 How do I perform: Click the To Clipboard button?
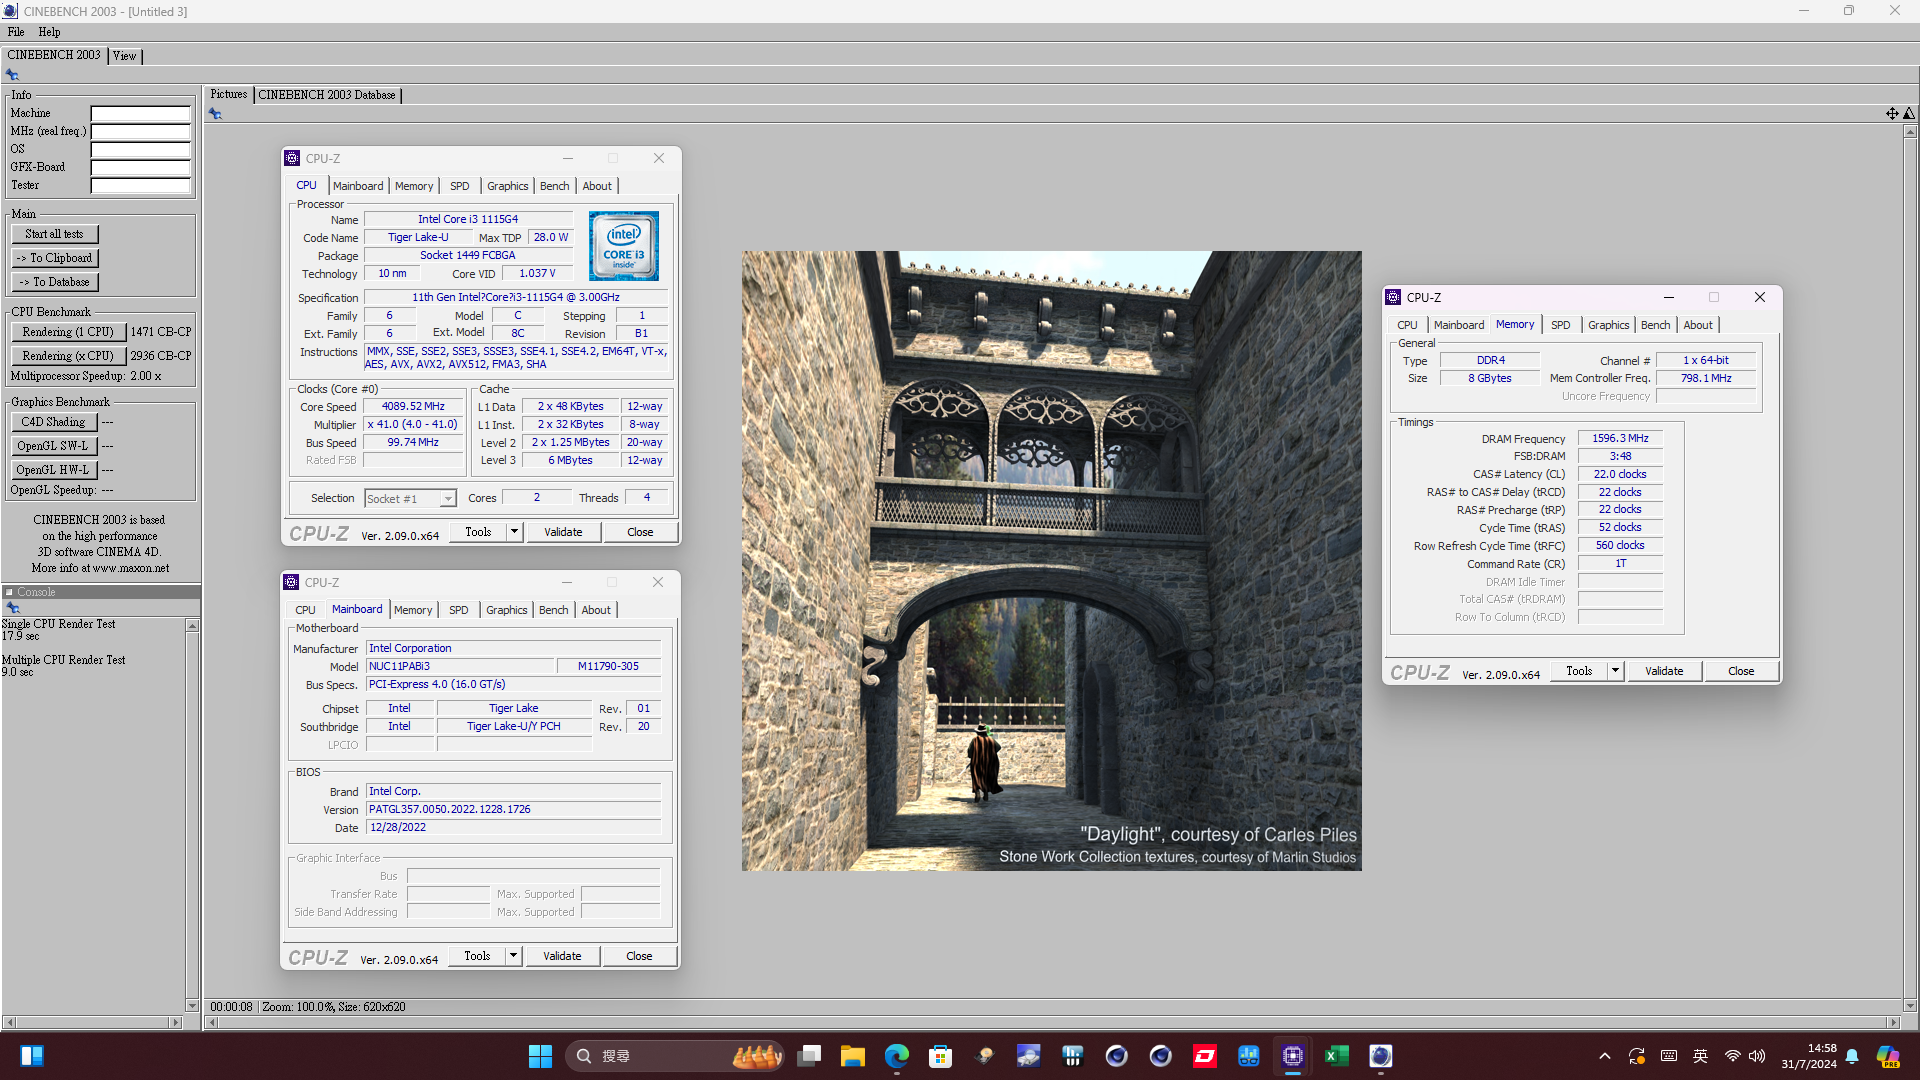tap(55, 258)
